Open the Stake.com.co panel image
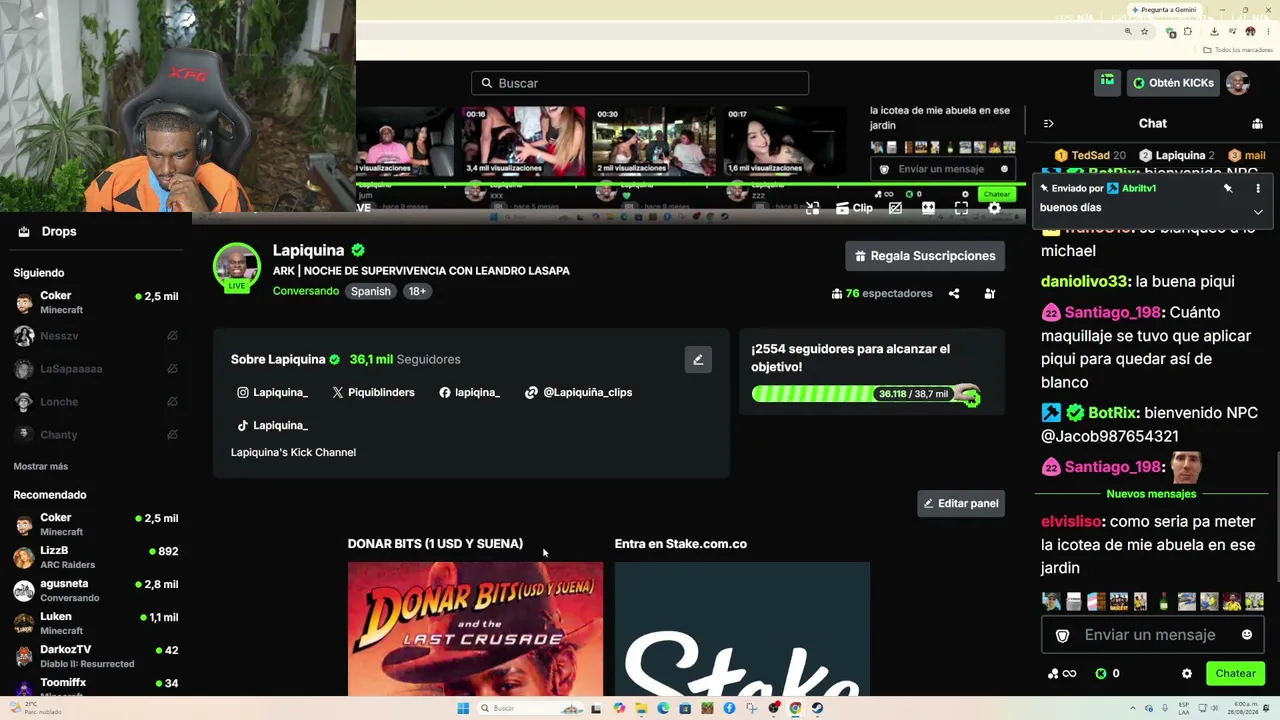Screen dimensions: 1280x720 (742, 629)
